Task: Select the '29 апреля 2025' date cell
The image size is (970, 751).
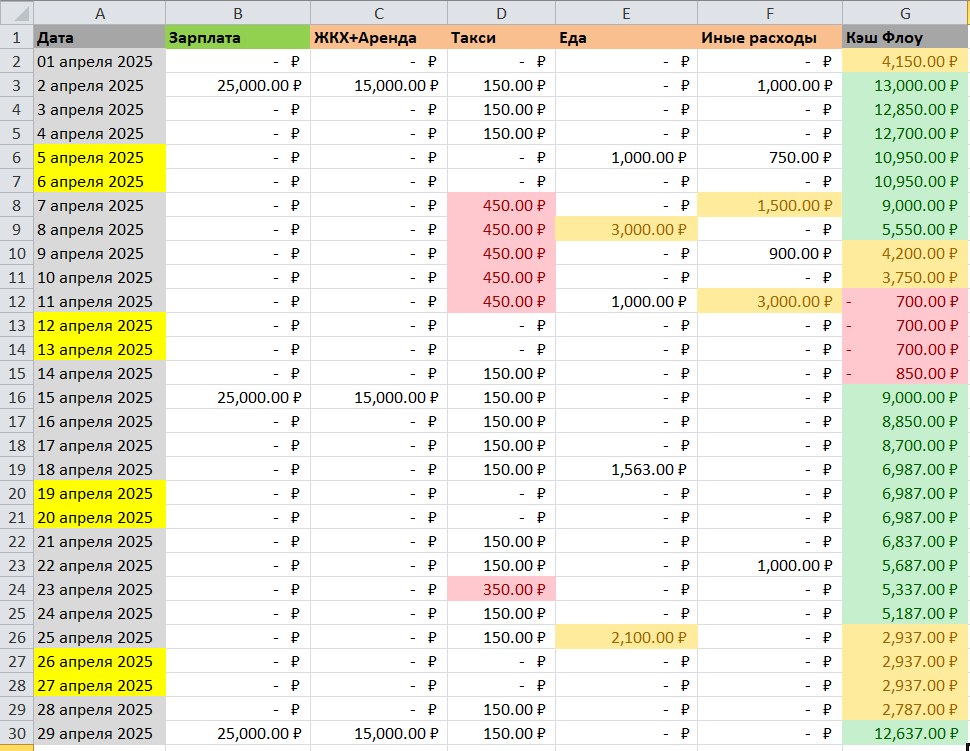Action: click(x=100, y=733)
